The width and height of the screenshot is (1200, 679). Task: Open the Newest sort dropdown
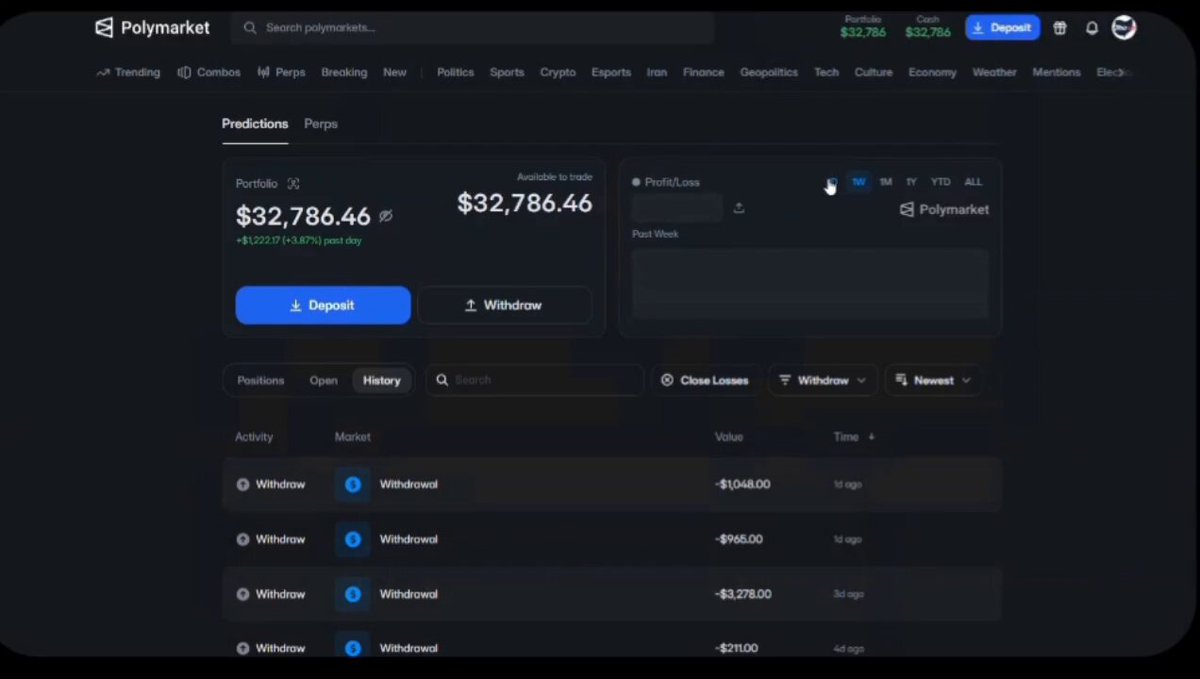933,380
